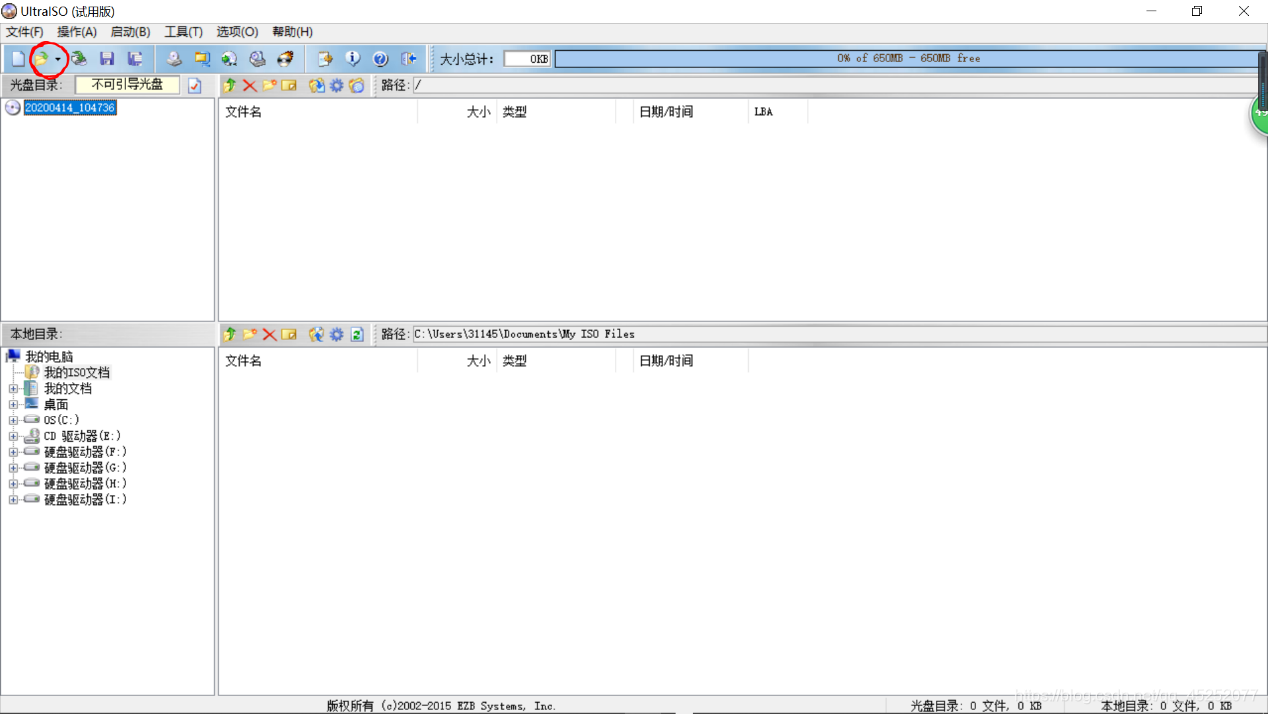1268x714 pixels.
Task: Click the green refresh icon in the local directory toolbar
Action: [x=357, y=334]
